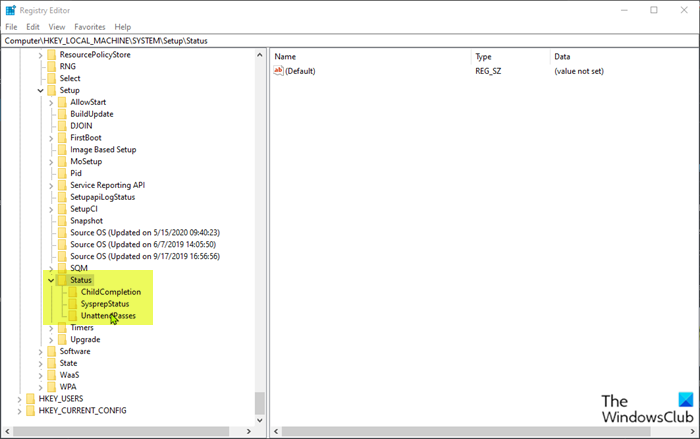The height and width of the screenshot is (439, 700).
Task: Select the (Default) string value icon
Action: click(x=279, y=71)
